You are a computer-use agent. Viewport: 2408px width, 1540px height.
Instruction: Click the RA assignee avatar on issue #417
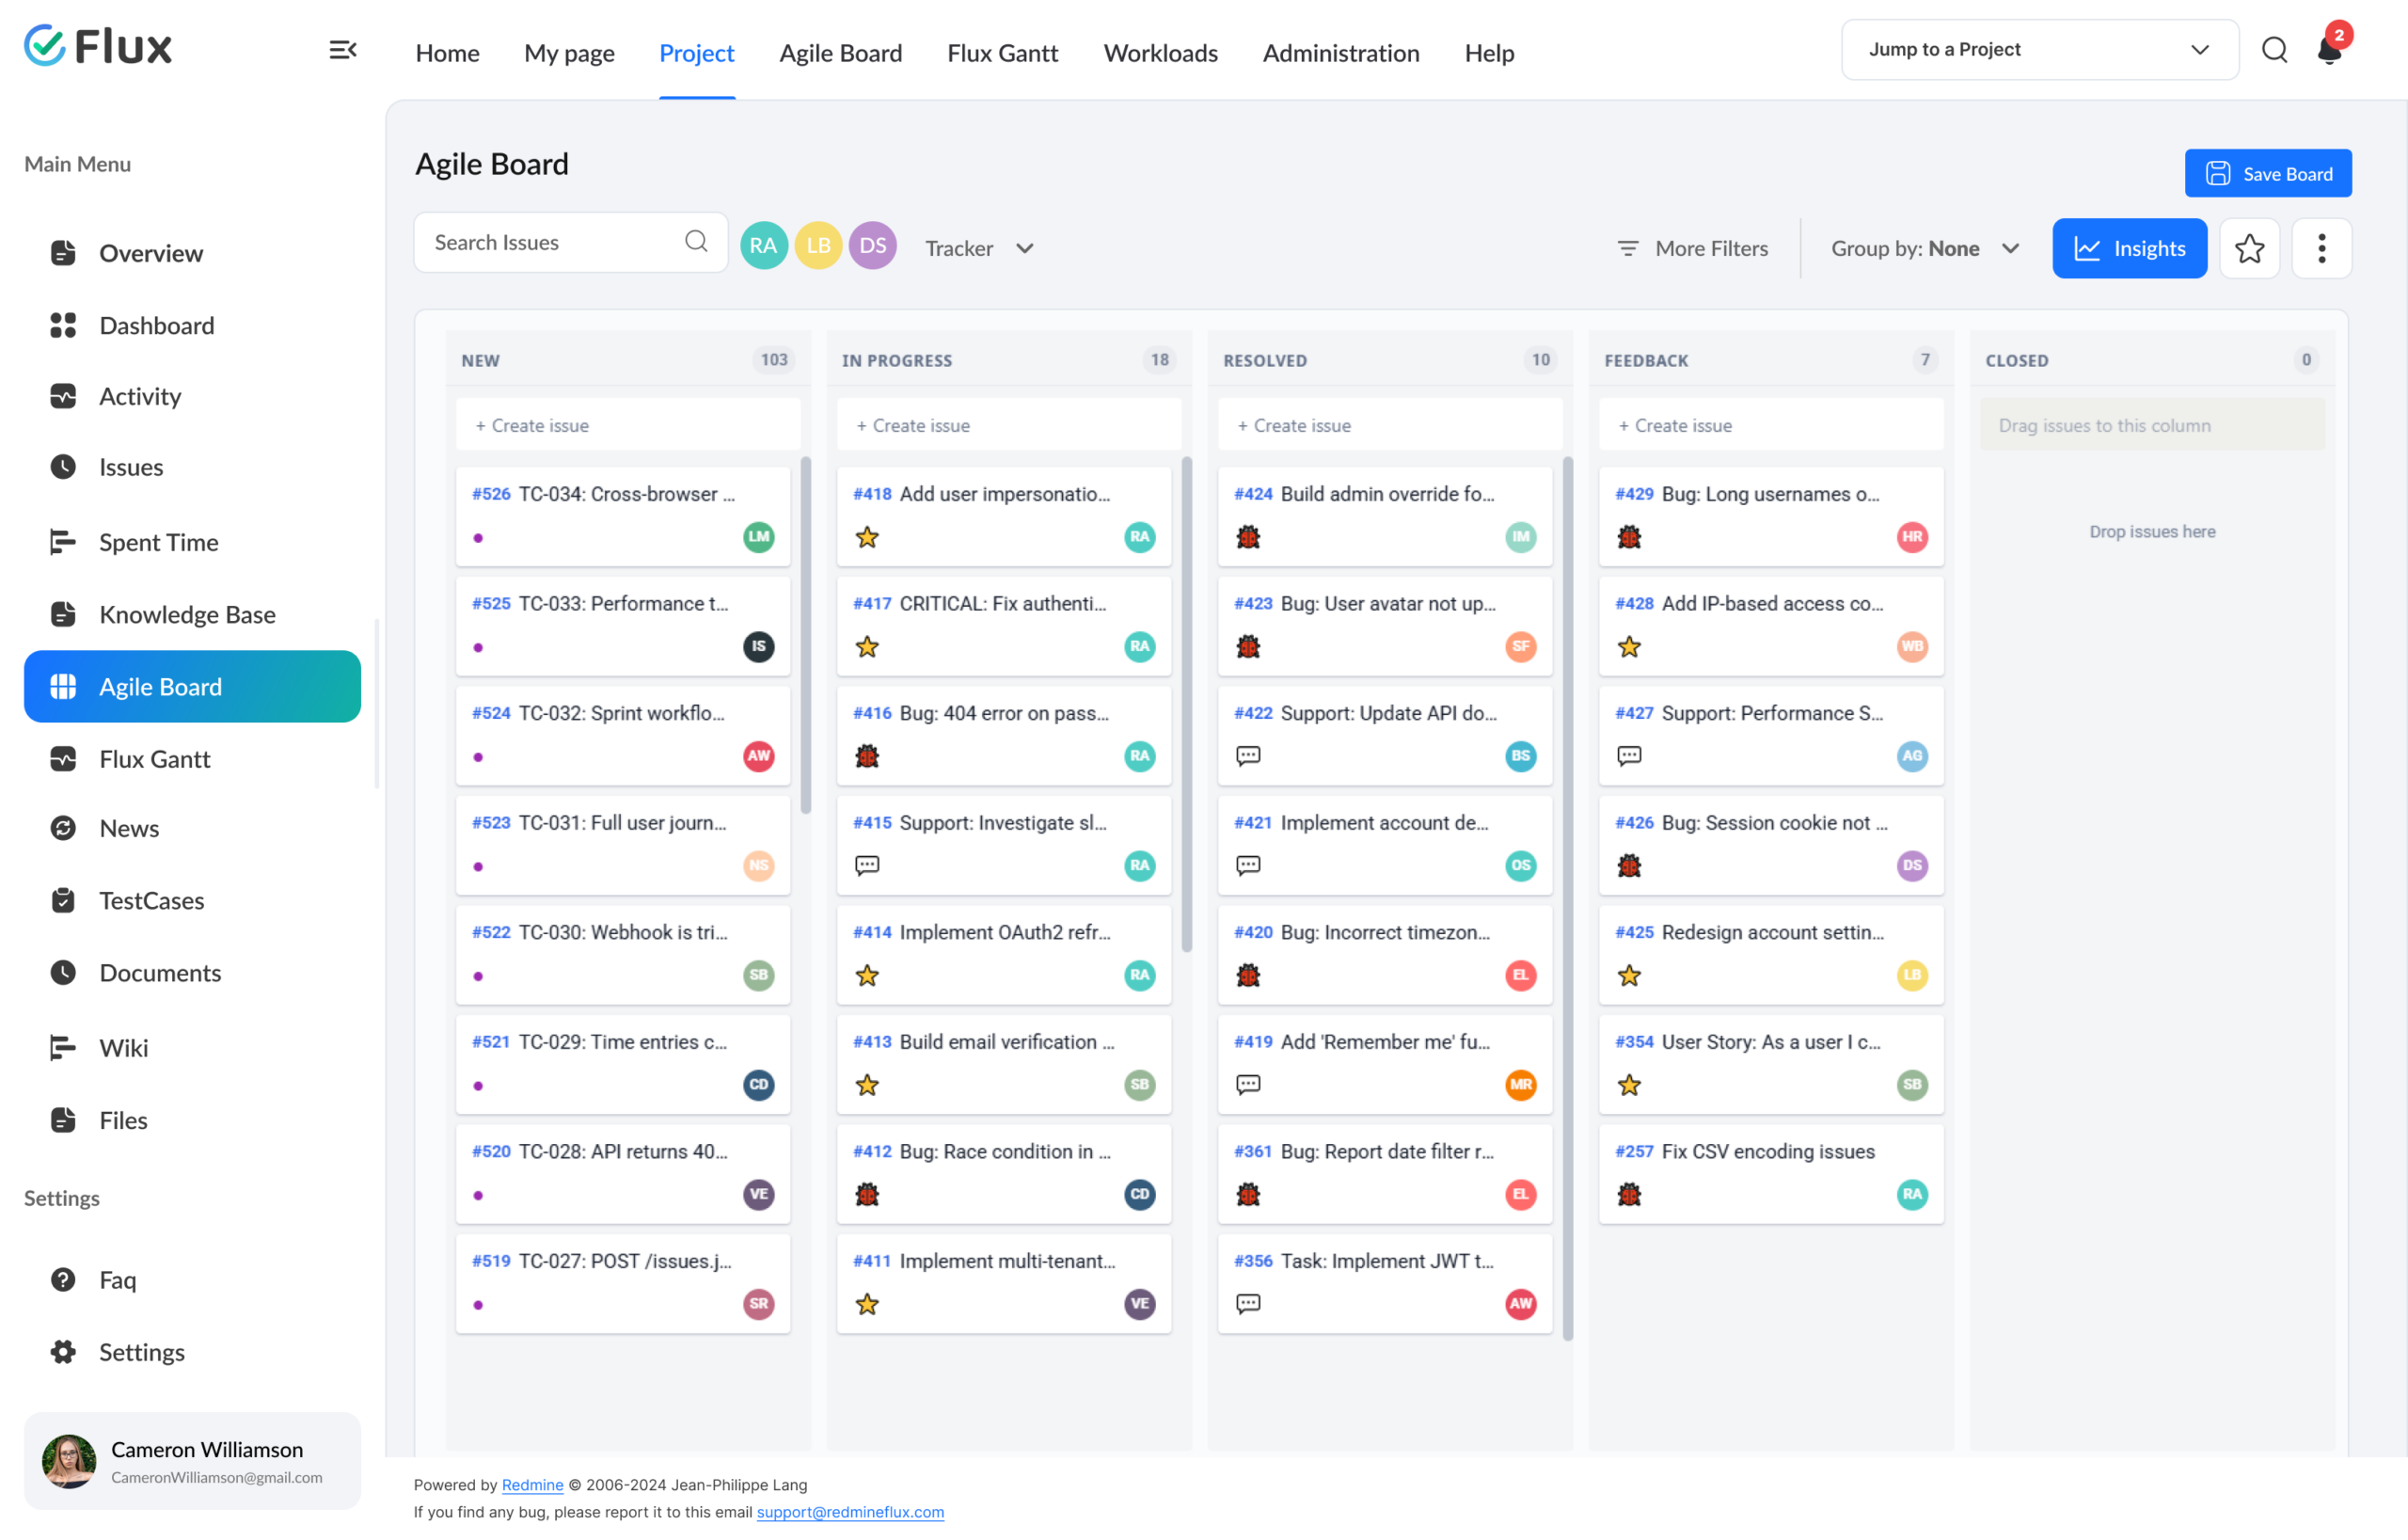click(x=1140, y=646)
